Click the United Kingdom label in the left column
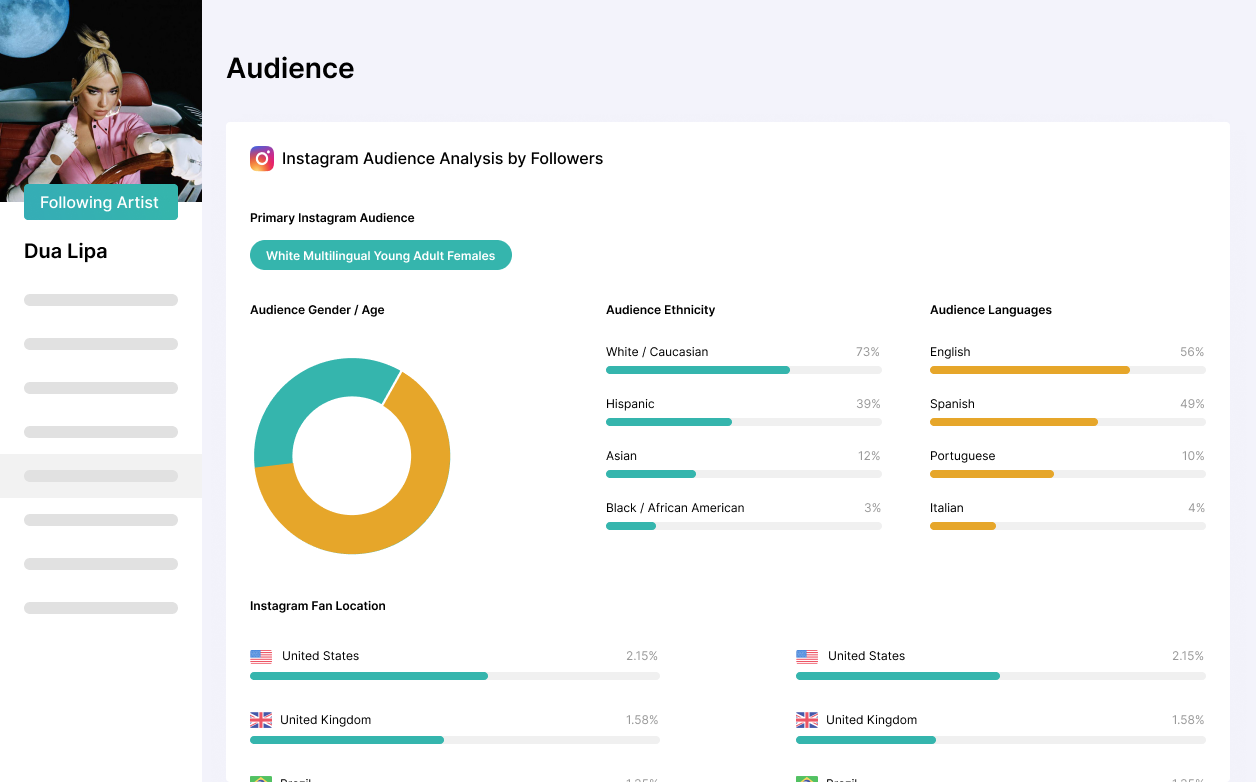Viewport: 1256px width, 782px height. coord(325,720)
